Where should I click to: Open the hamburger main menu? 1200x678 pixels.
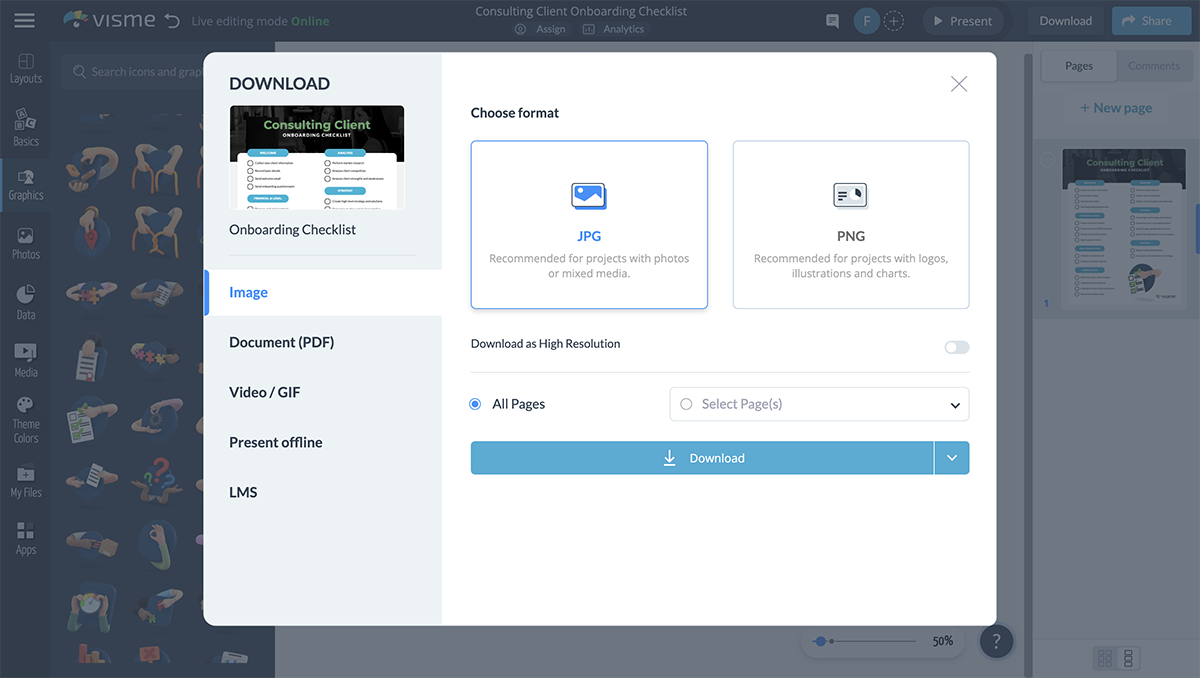pyautogui.click(x=24, y=20)
